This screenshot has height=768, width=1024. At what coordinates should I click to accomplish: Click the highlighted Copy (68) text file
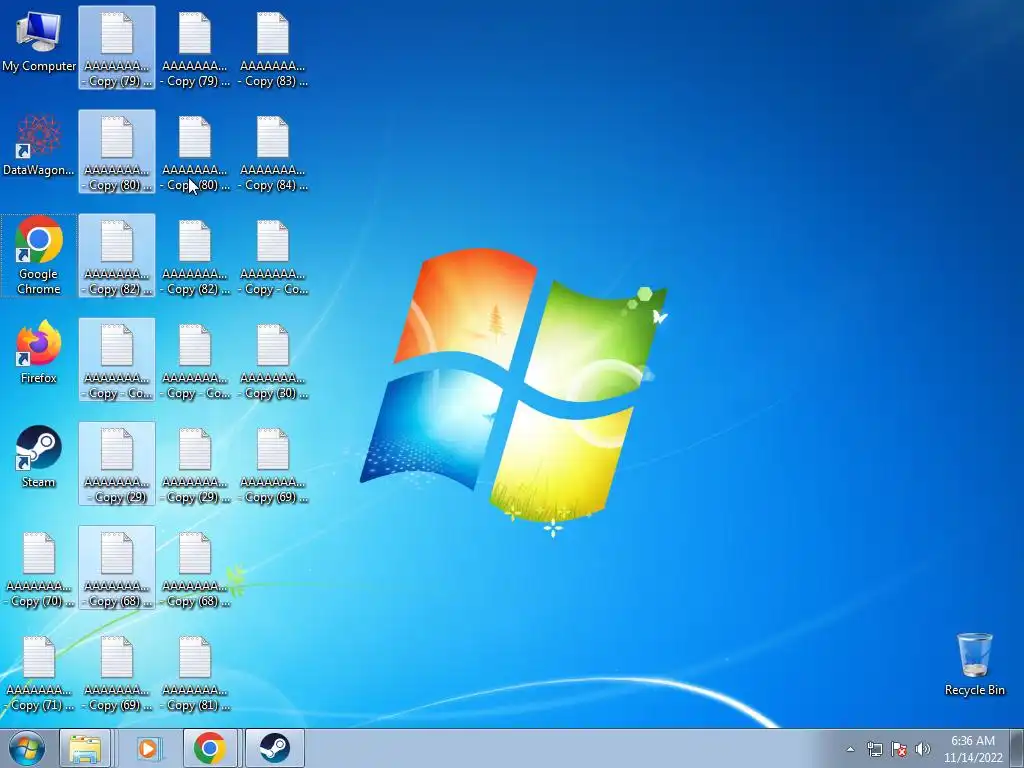tap(117, 568)
